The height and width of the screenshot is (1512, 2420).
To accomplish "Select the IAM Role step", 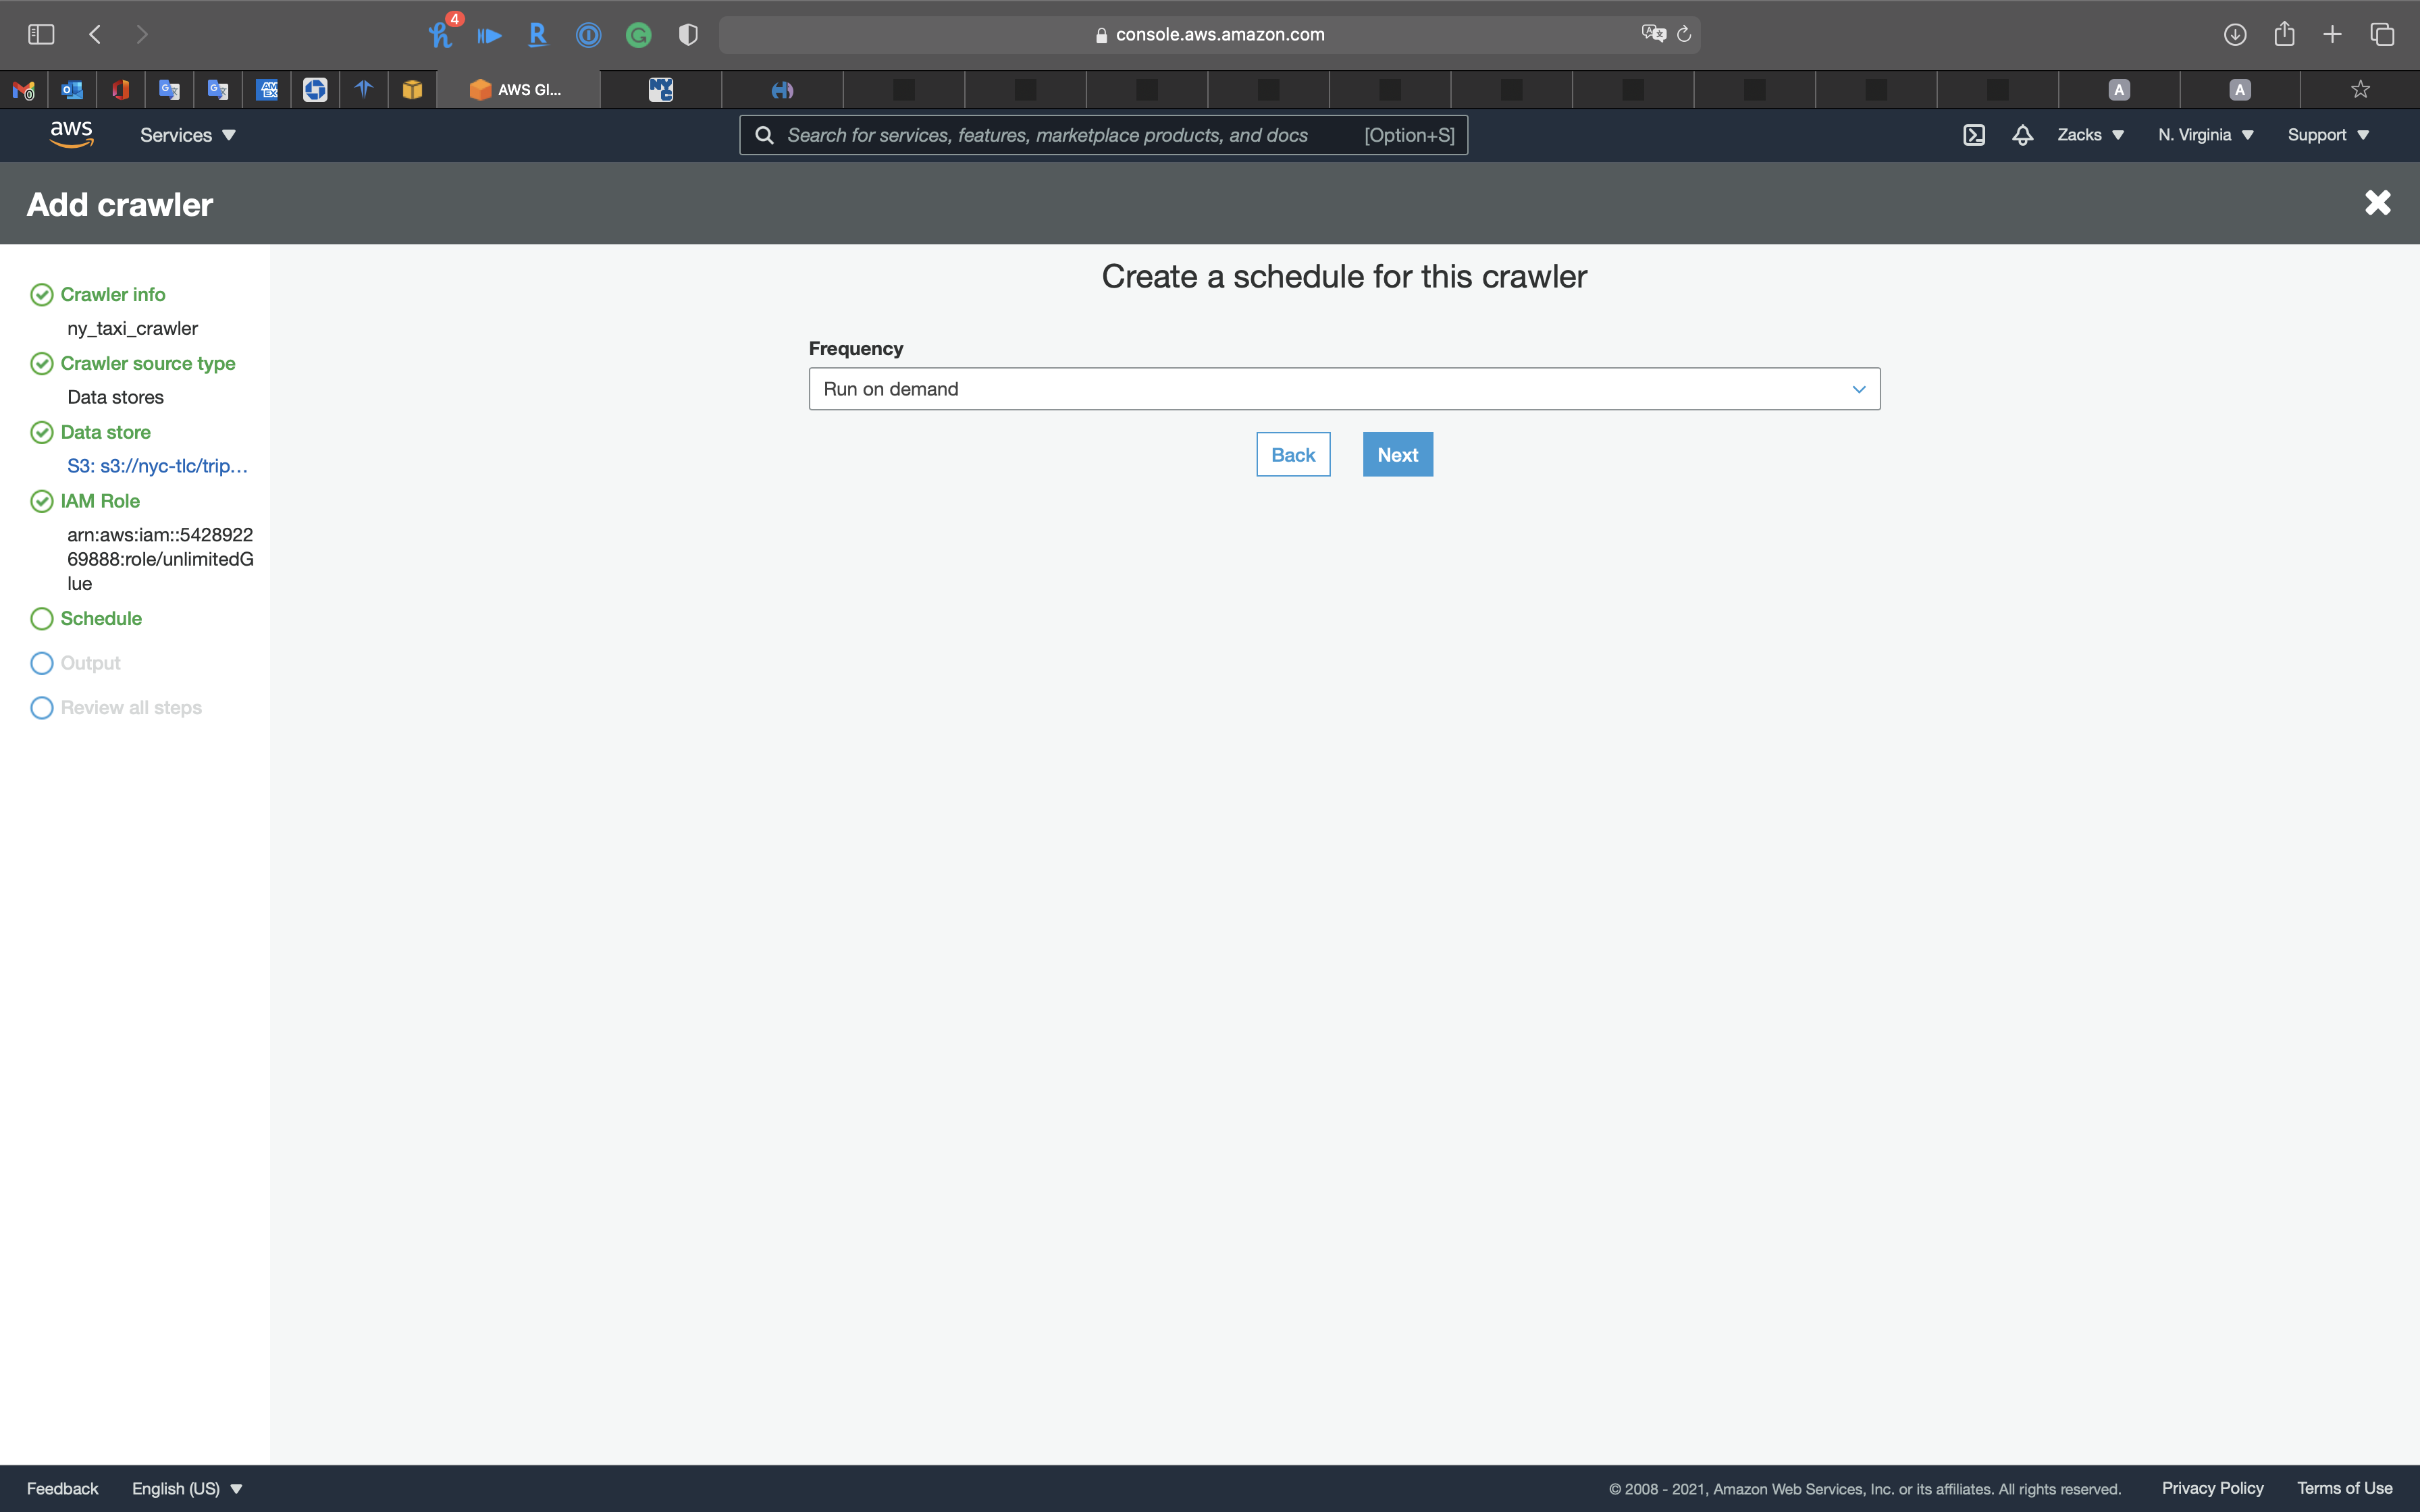I will click(99, 501).
